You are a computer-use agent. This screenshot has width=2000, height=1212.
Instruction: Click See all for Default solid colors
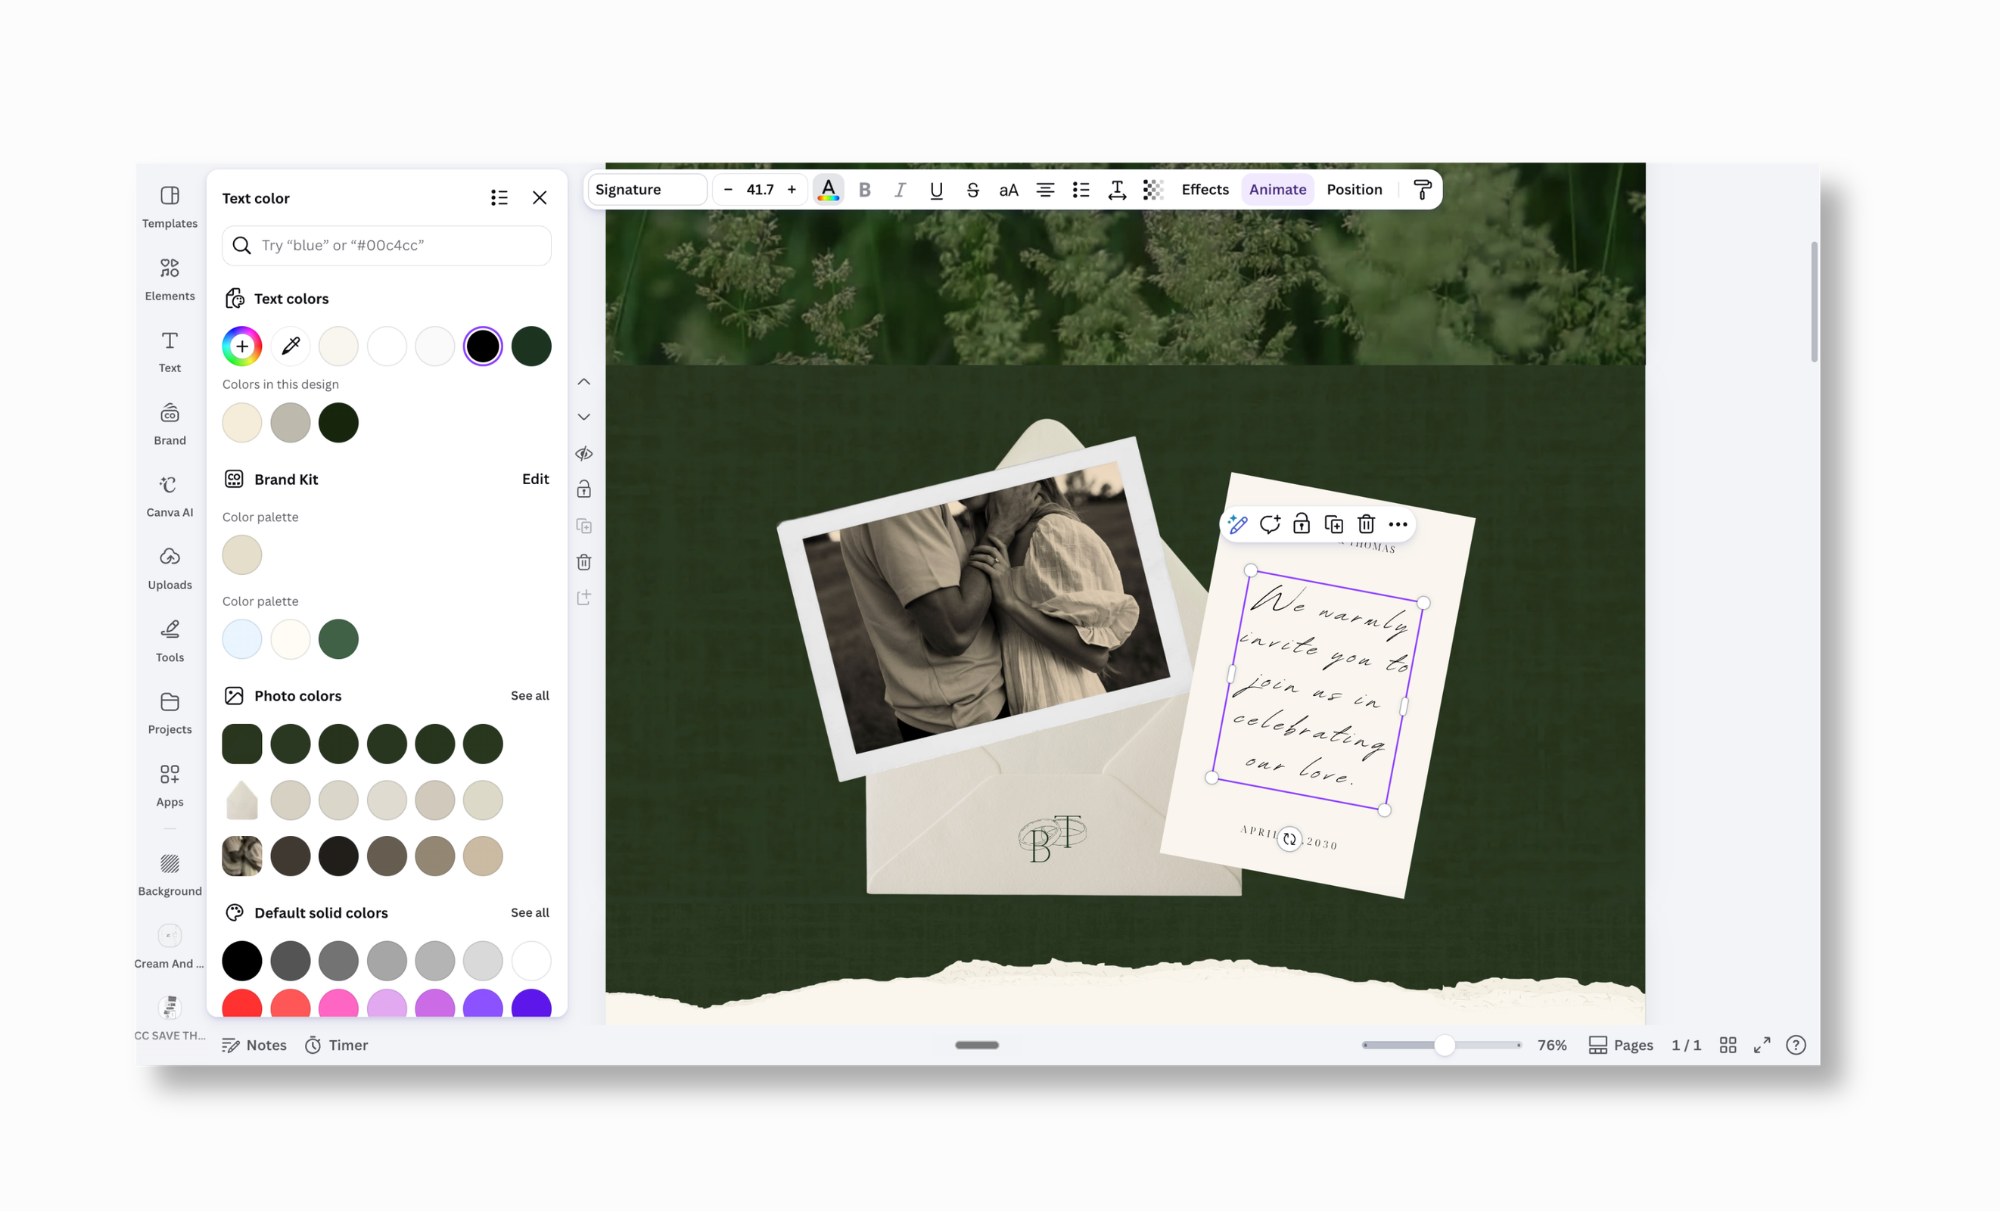pos(530,913)
